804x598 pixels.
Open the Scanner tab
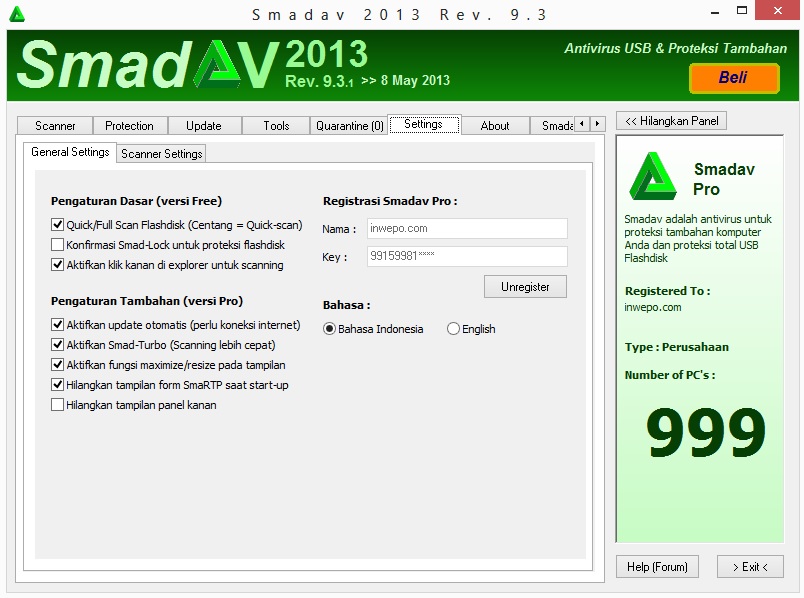coord(55,126)
